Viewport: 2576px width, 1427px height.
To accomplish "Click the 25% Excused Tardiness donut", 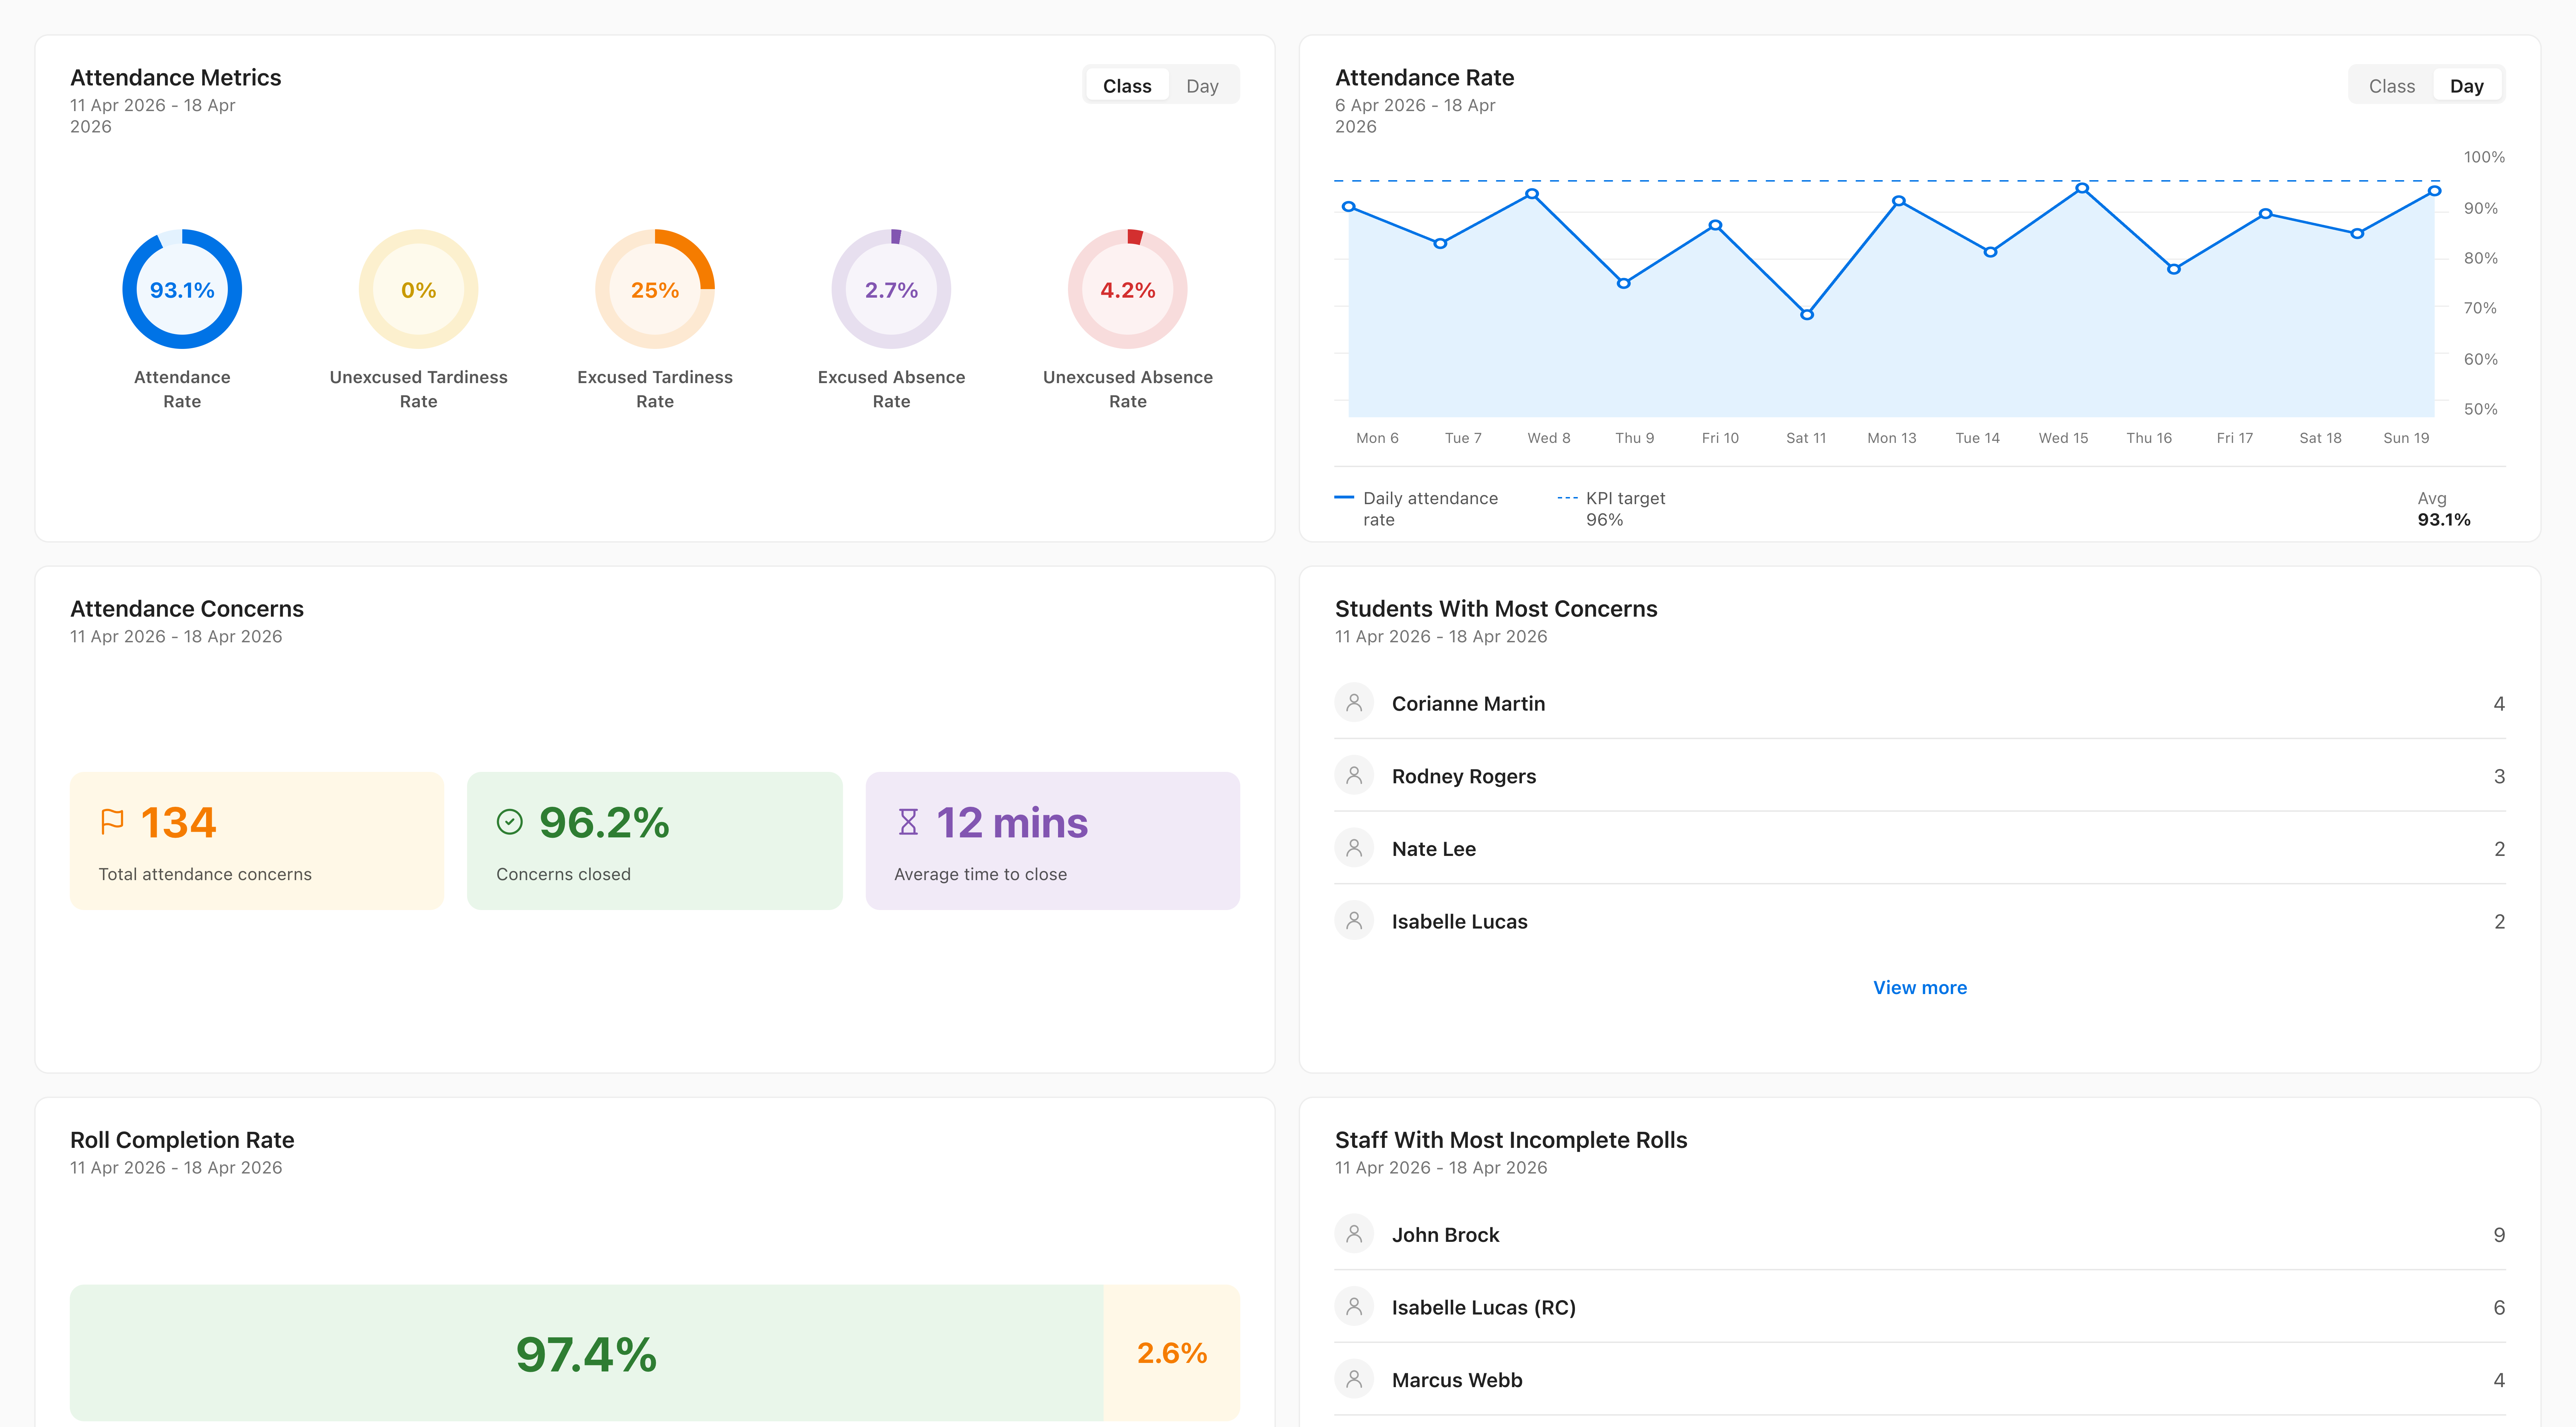I will click(x=655, y=289).
